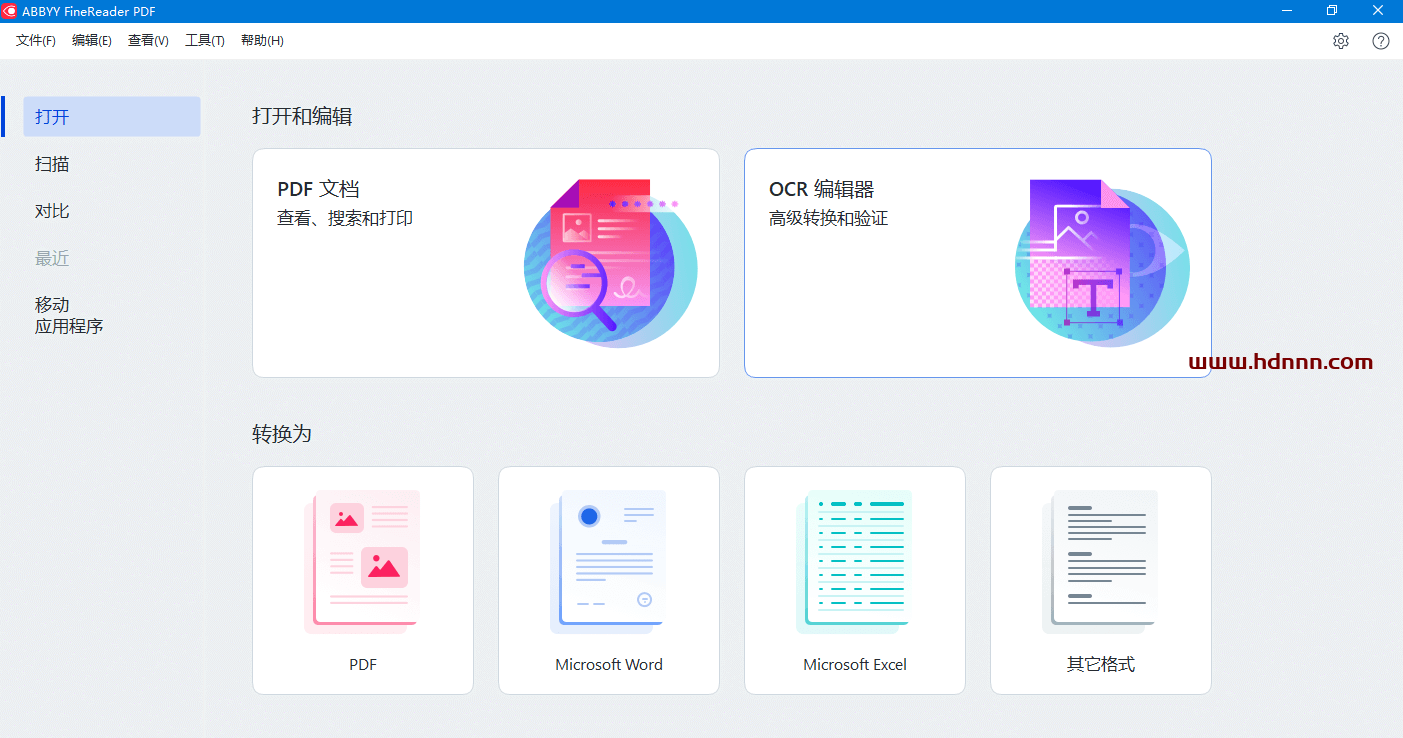Open the 帮助(H) menu
Screen dimensions: 1403x738
click(262, 41)
